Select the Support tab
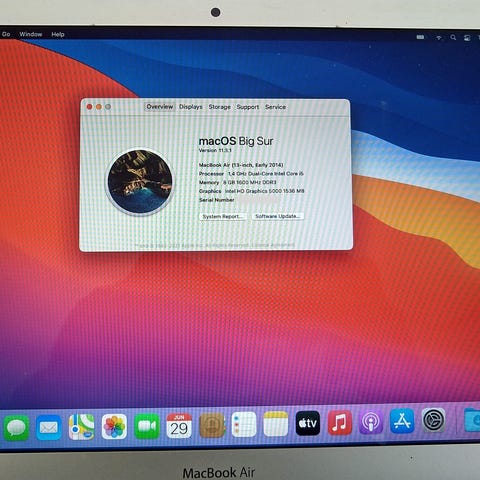 [248, 107]
